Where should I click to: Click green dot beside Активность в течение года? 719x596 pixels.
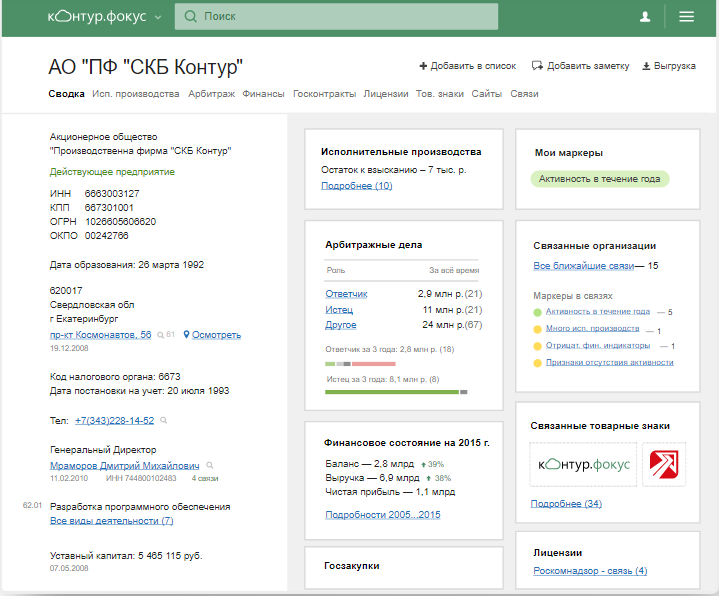[x=538, y=313]
